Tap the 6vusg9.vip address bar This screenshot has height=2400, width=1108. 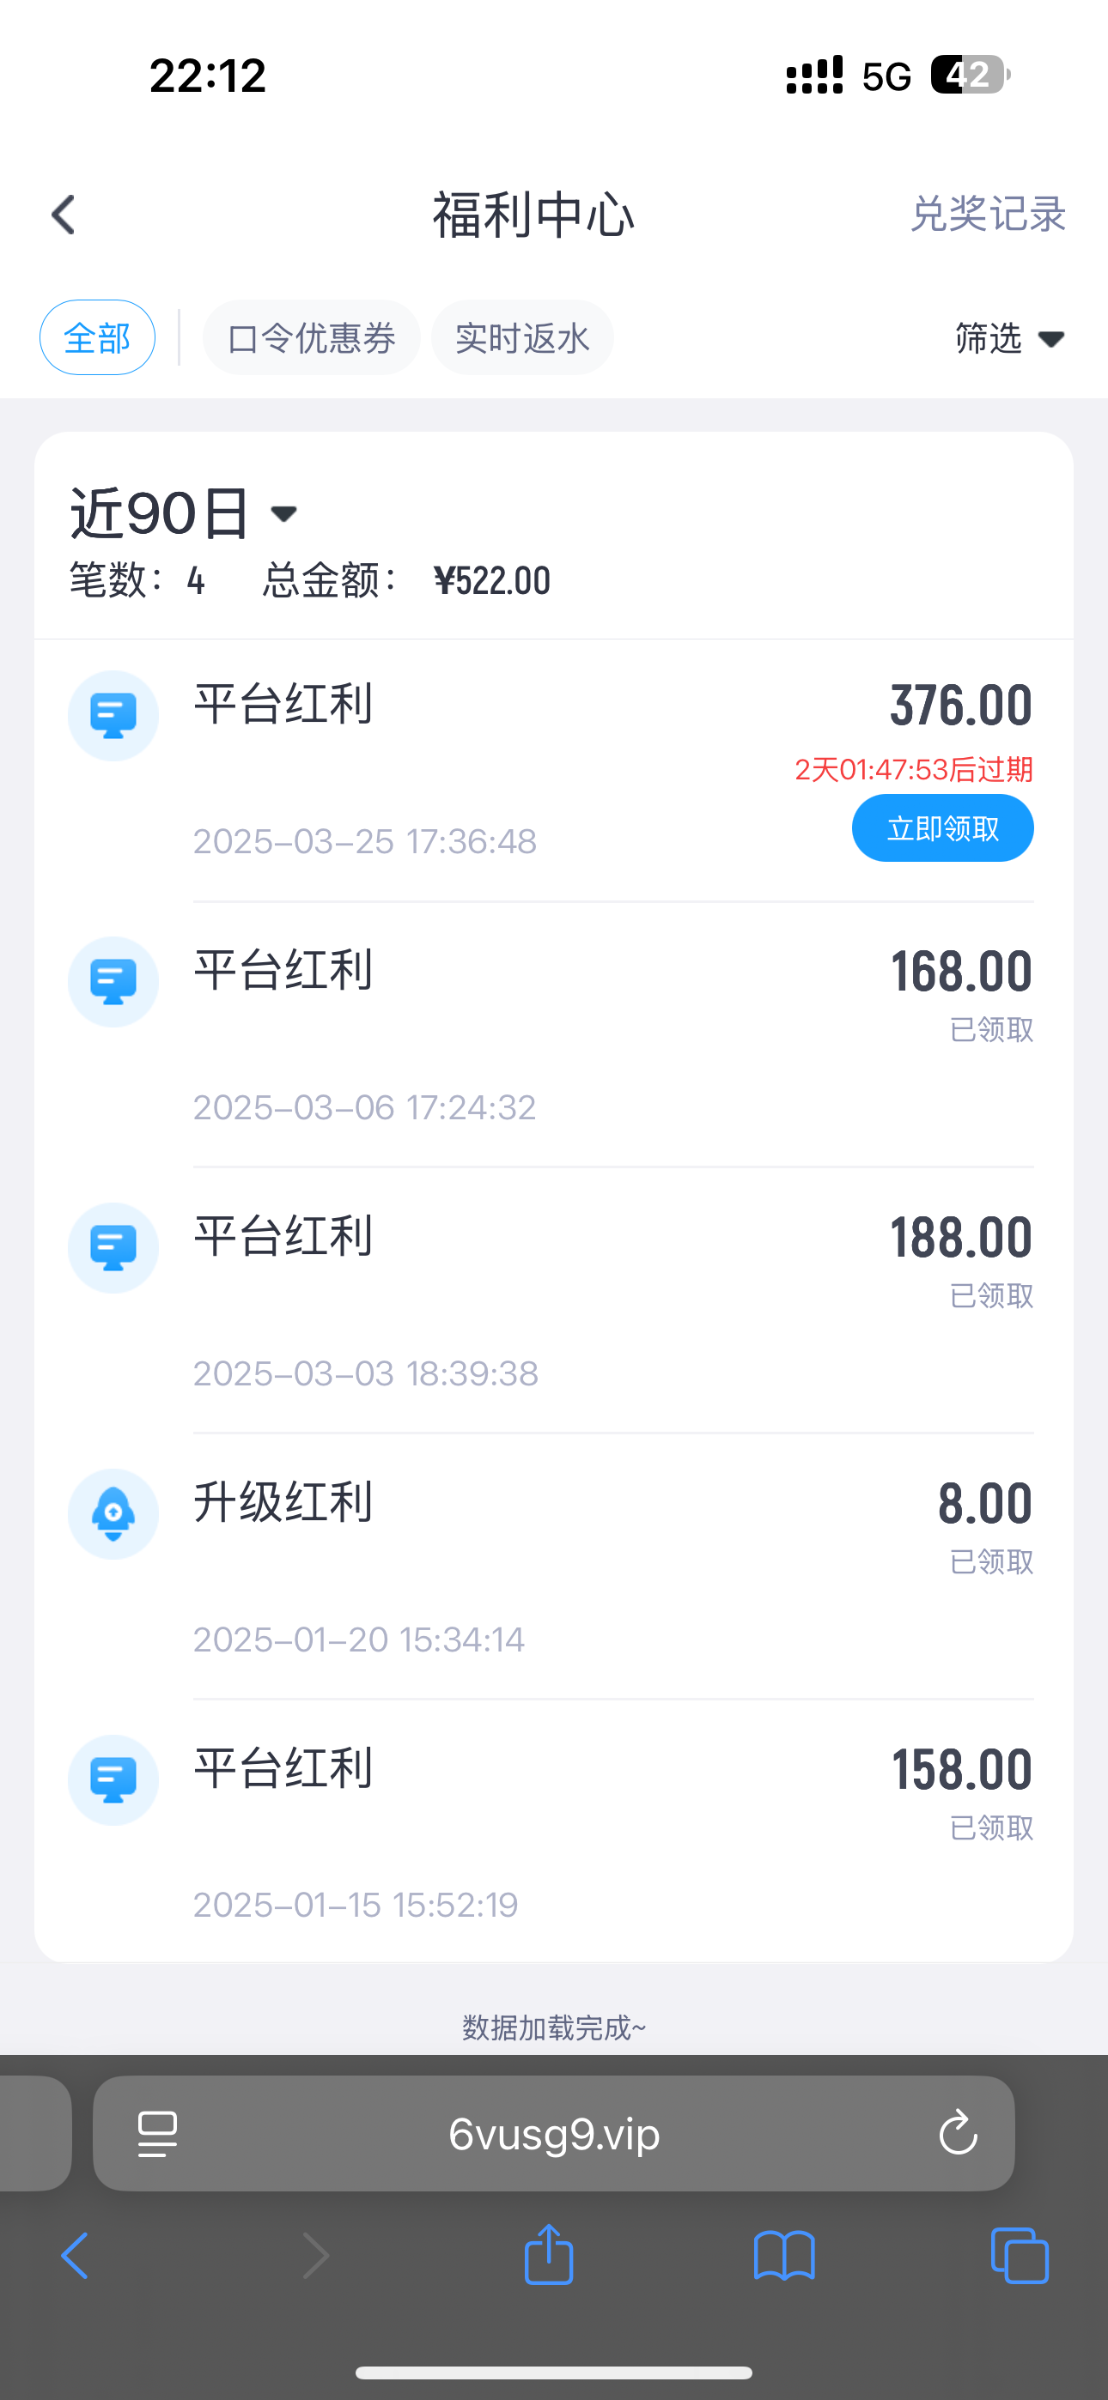pyautogui.click(x=553, y=2134)
